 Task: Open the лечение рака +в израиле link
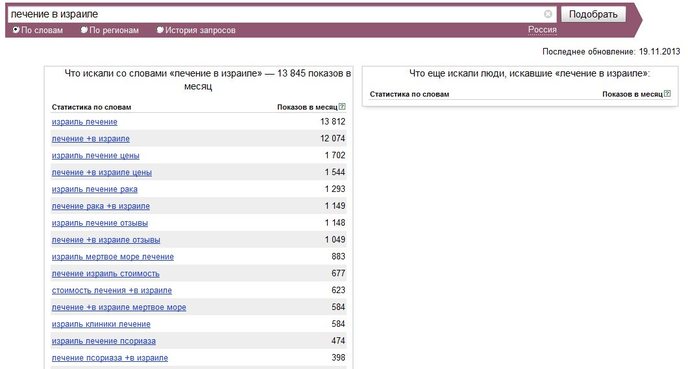click(101, 206)
